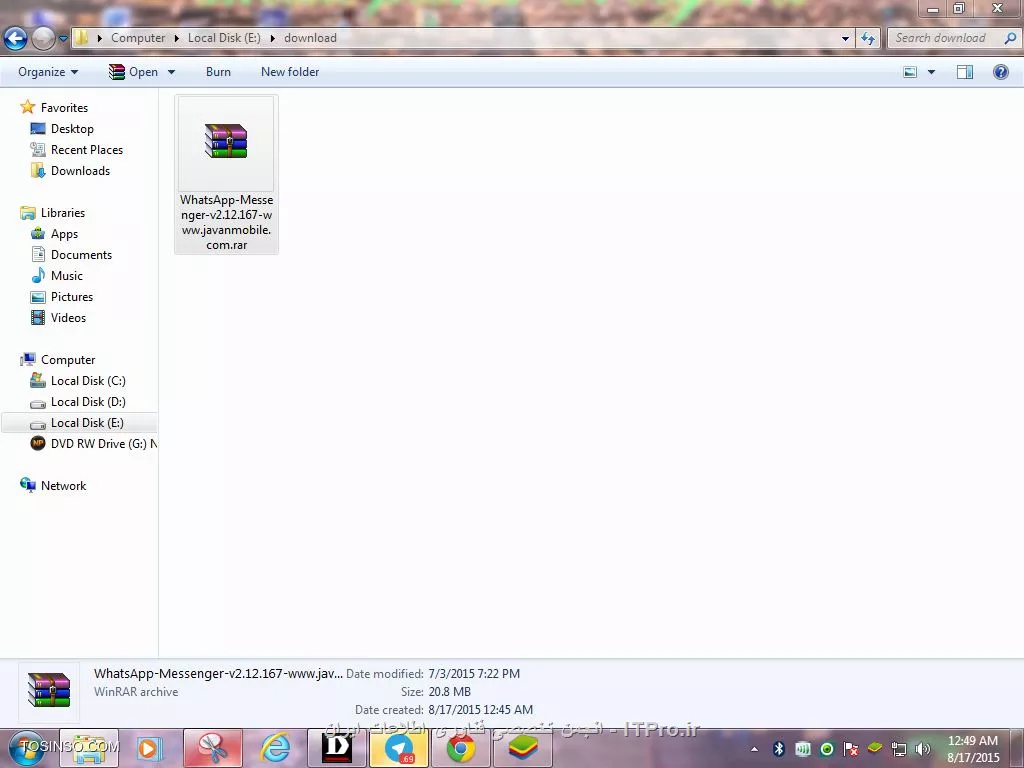Click the Back navigation arrow button
The image size is (1024, 768).
[15, 38]
